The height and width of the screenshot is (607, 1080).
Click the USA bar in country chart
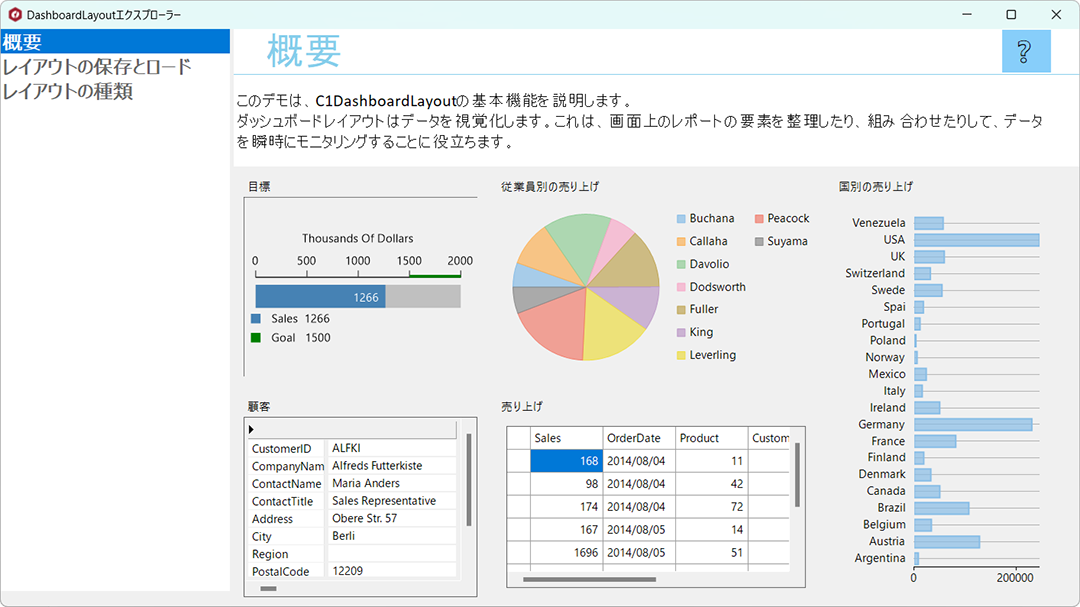click(x=977, y=240)
